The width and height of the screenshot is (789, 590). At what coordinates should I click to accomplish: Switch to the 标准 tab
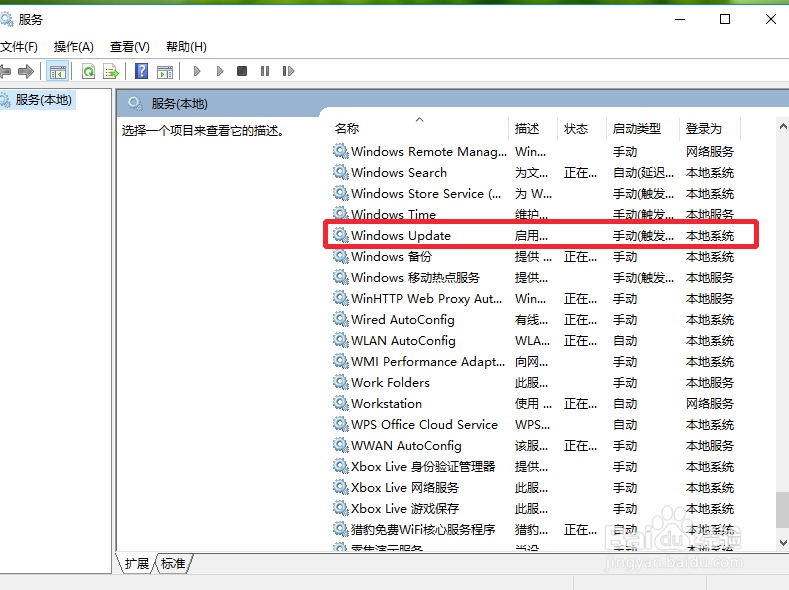point(173,563)
